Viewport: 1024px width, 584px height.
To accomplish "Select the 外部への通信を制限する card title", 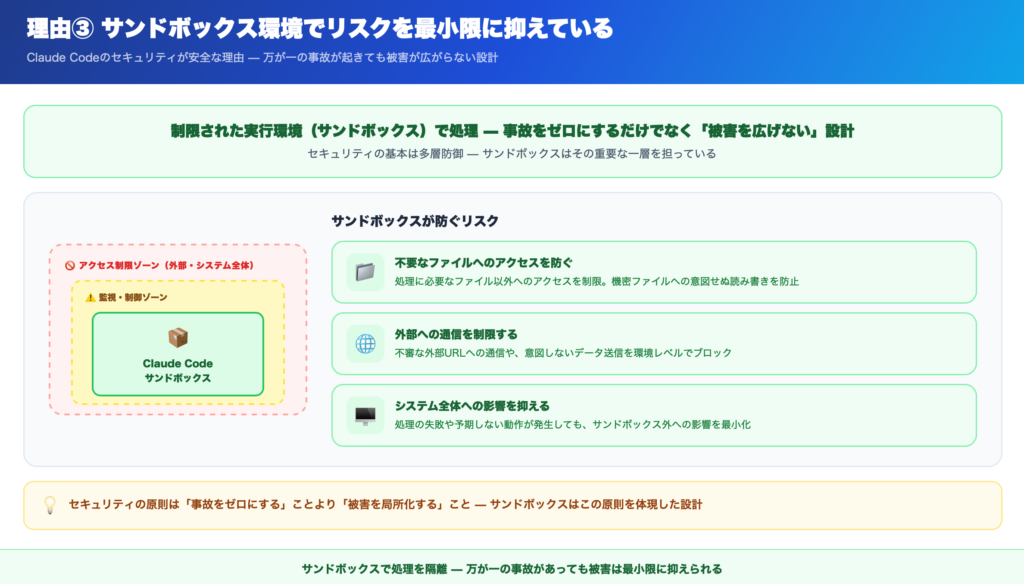I will point(456,334).
